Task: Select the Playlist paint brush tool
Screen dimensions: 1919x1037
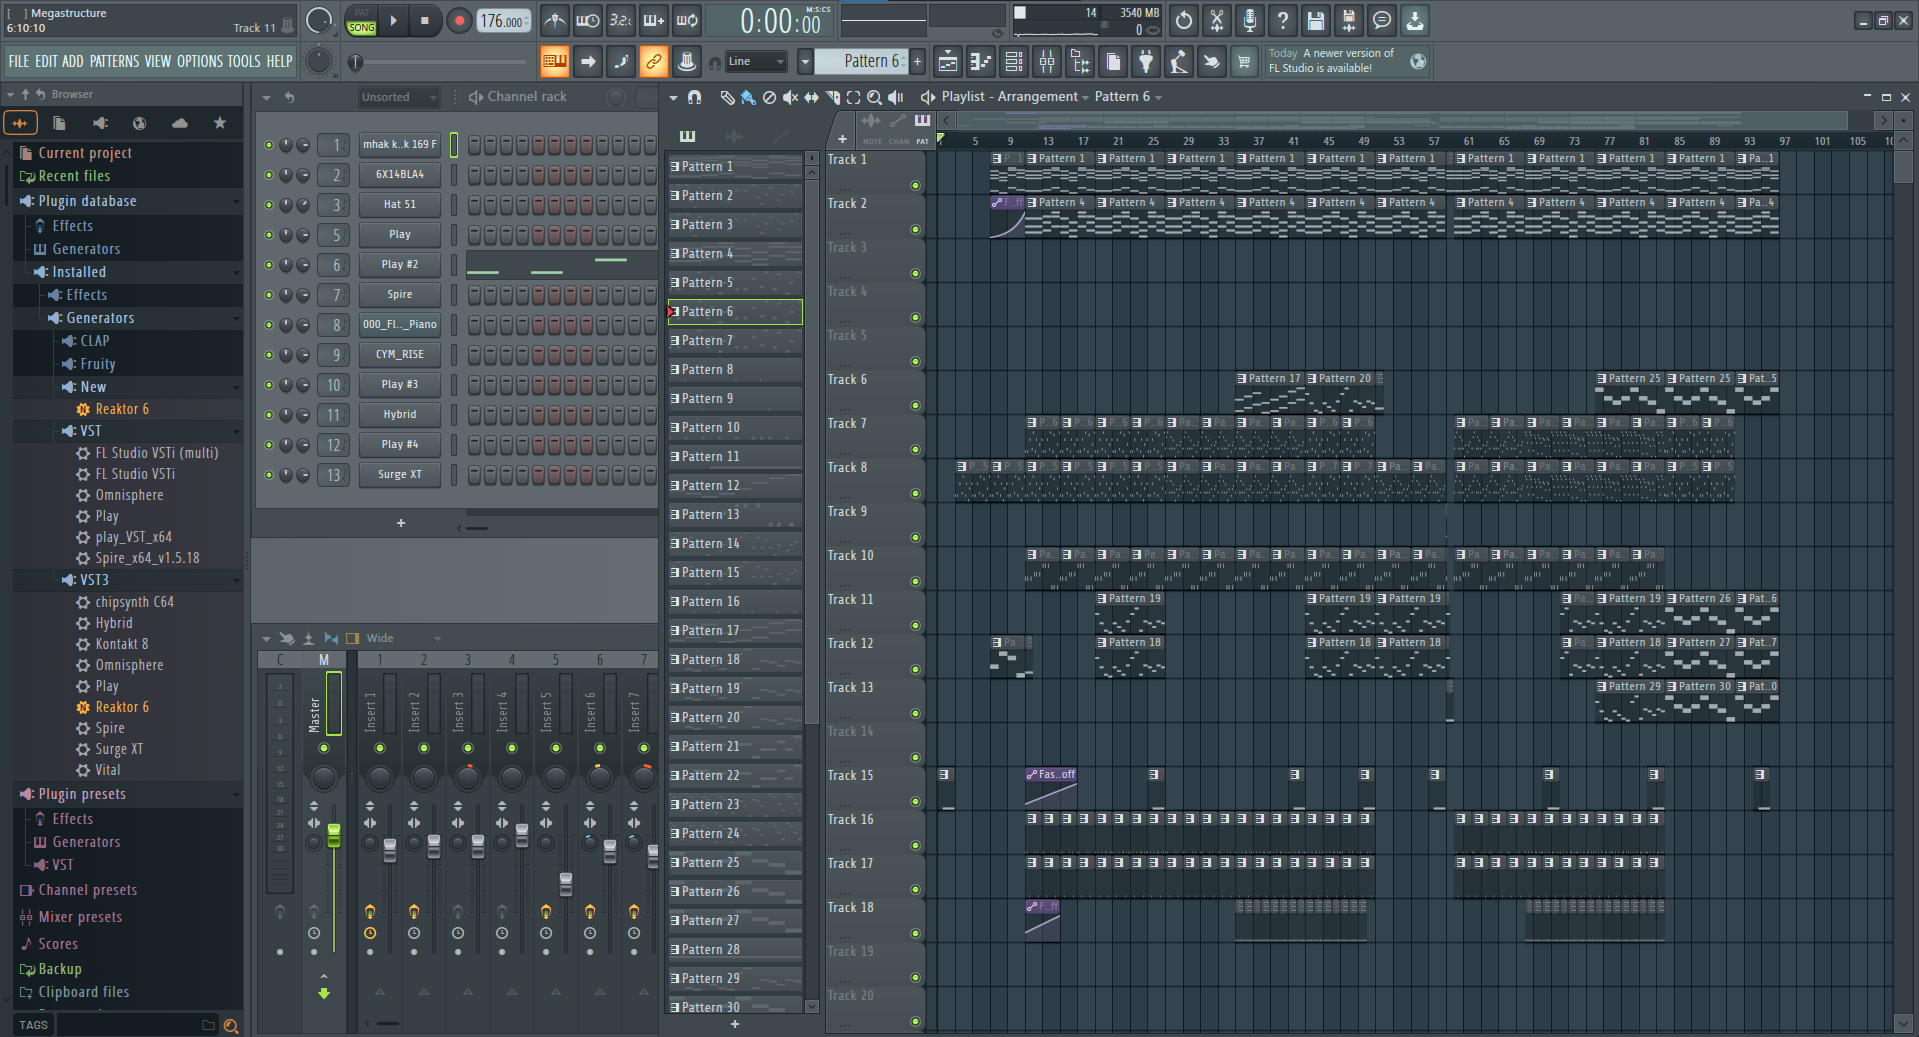Action: (748, 97)
